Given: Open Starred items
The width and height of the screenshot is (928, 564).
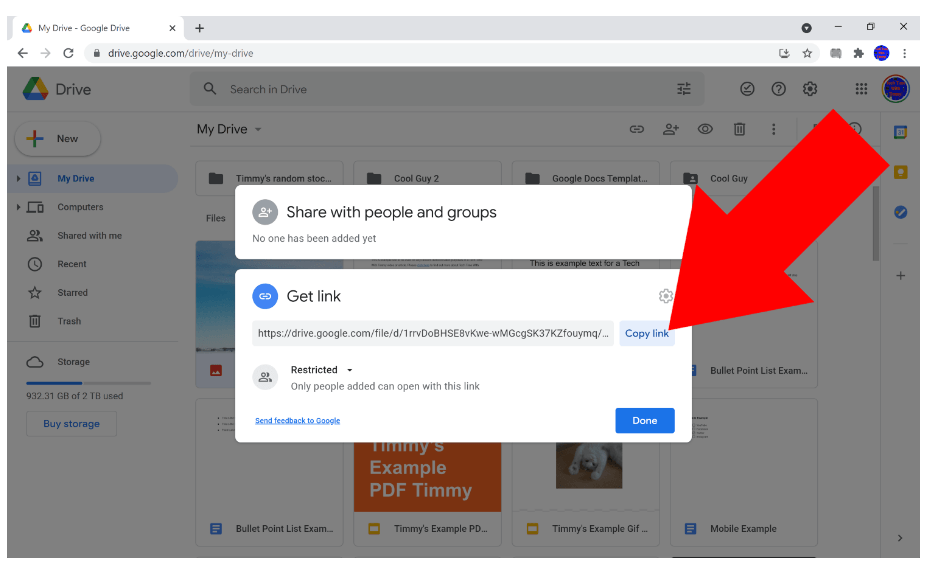Looking at the screenshot, I should (x=72, y=292).
